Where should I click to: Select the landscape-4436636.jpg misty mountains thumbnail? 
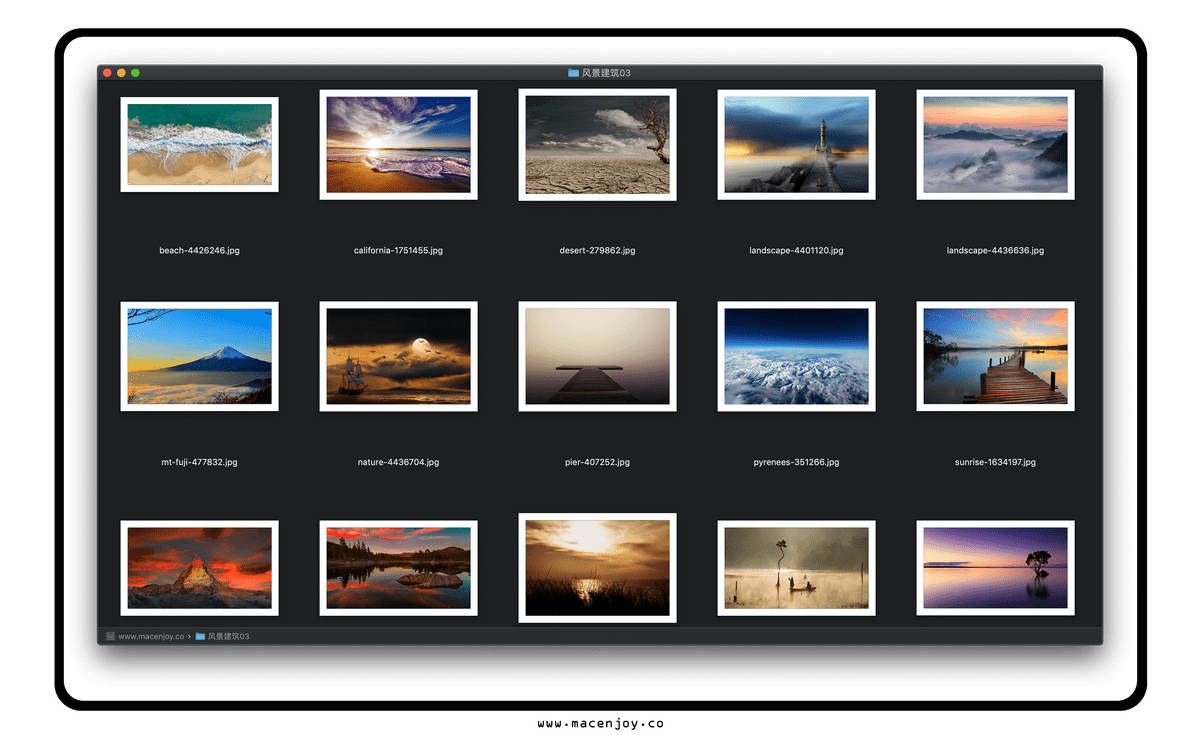(x=995, y=144)
